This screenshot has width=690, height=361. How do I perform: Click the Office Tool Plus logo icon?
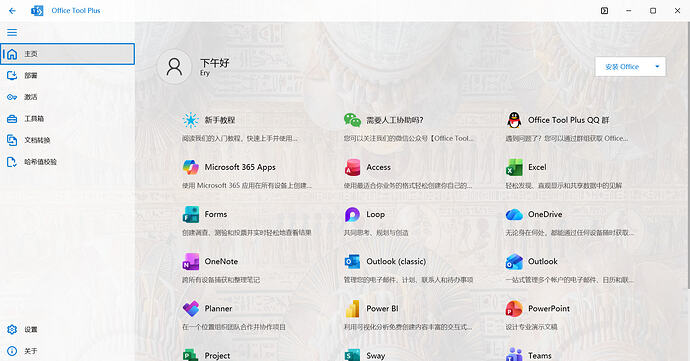click(37, 11)
